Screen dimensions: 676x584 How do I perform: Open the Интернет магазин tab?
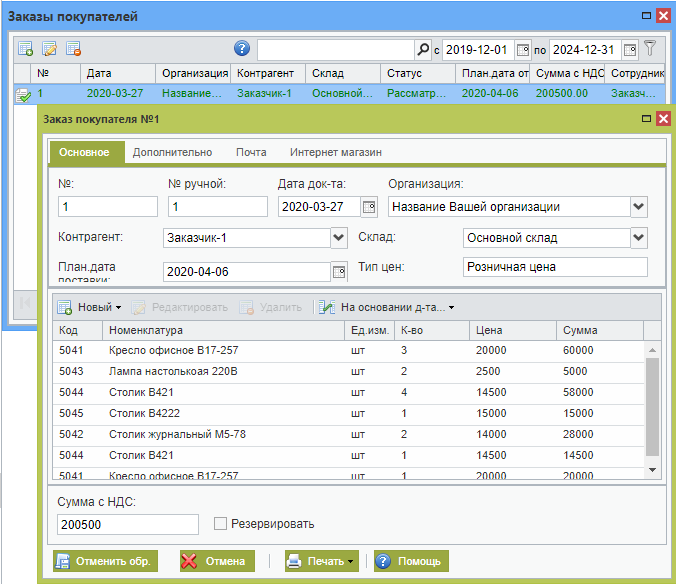[x=335, y=152]
